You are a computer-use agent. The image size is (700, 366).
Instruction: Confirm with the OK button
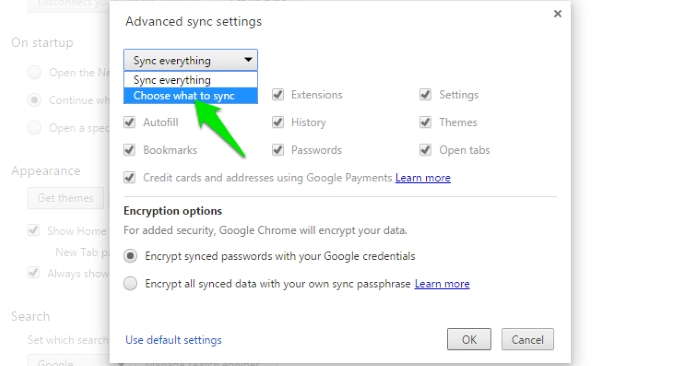(469, 340)
